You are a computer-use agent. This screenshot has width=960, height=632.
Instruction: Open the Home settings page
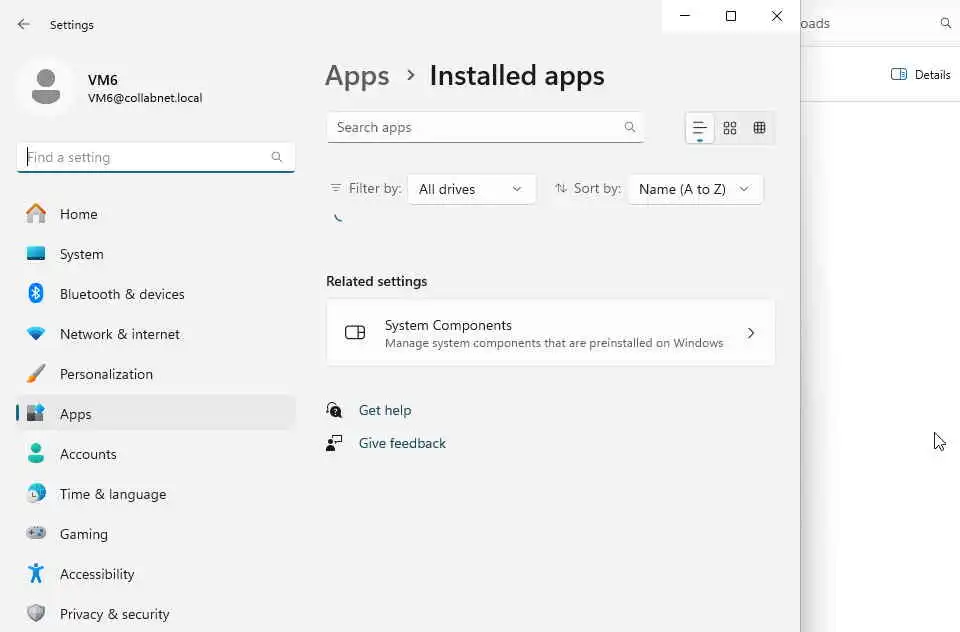78,214
